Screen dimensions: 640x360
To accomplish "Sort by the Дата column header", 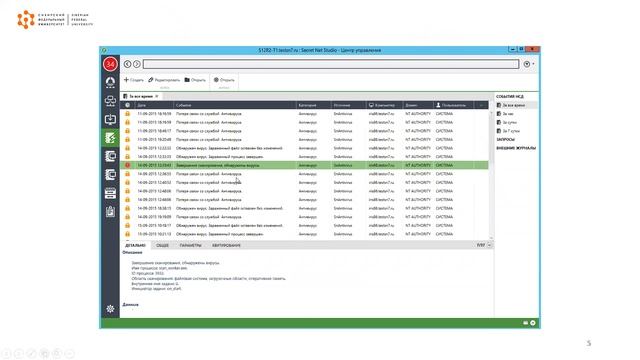I will [x=154, y=105].
